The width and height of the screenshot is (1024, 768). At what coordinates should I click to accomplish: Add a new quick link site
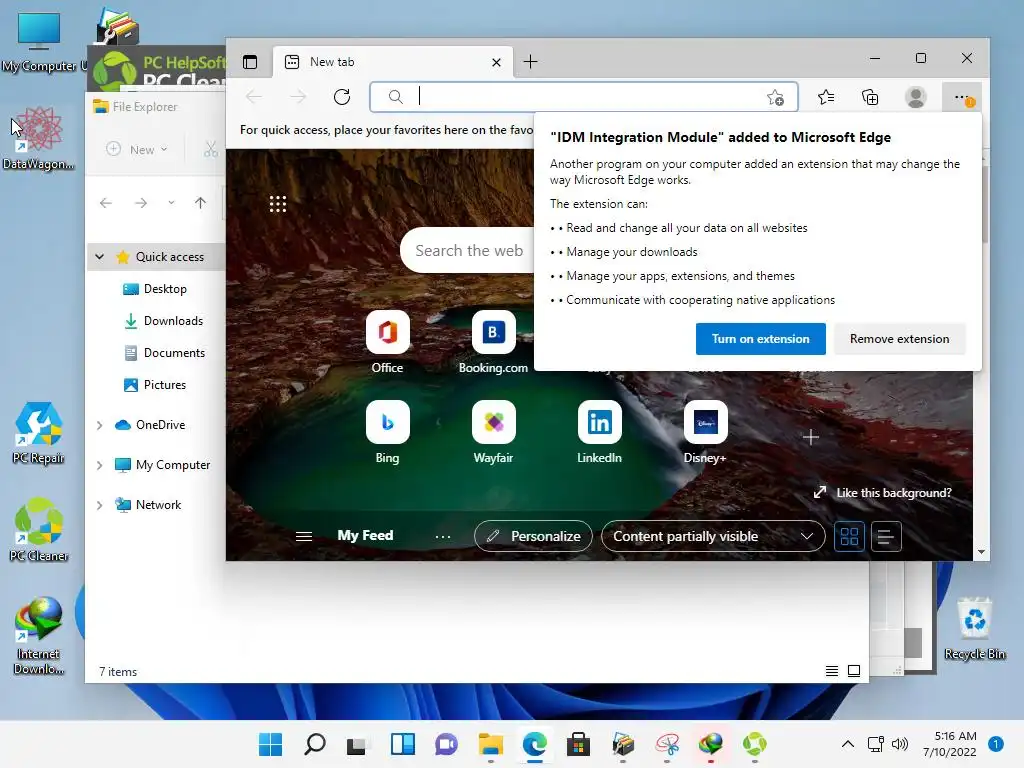point(810,437)
